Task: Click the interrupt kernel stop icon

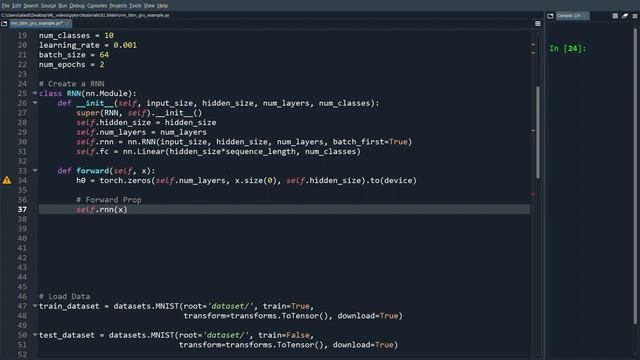Action: (615, 16)
